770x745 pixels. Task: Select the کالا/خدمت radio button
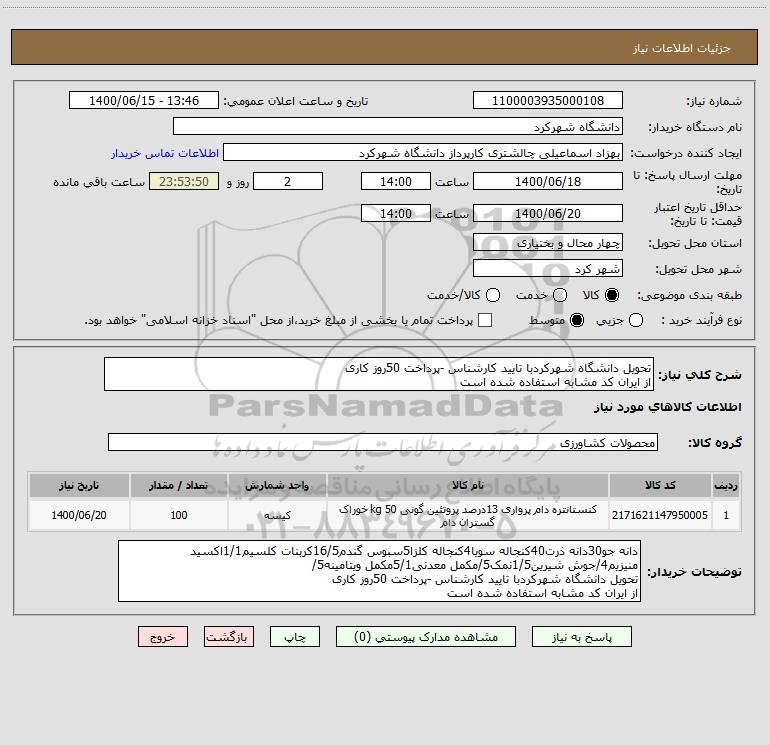coord(493,295)
